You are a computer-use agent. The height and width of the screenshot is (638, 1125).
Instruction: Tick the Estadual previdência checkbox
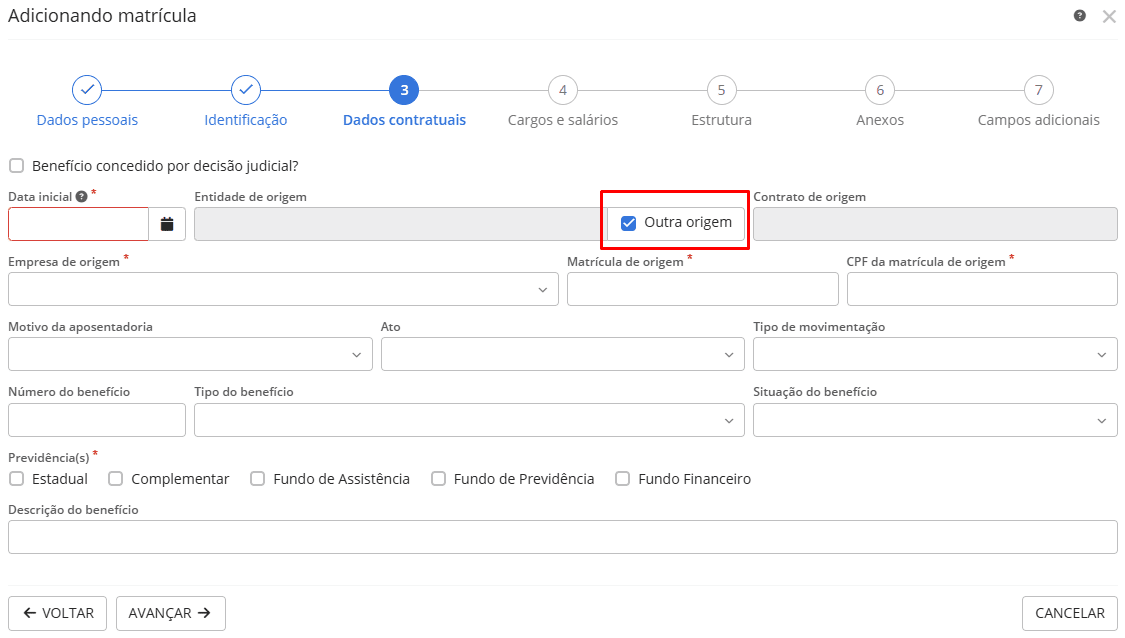tap(16, 479)
